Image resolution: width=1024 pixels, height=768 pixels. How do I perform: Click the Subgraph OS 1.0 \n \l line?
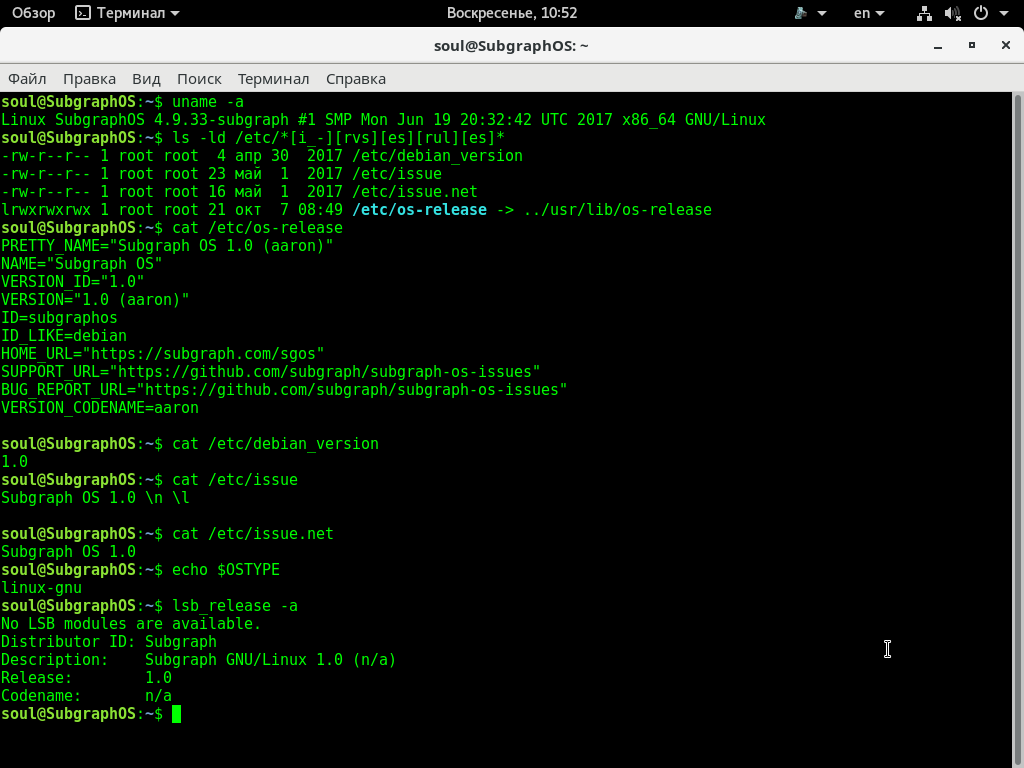(x=95, y=498)
